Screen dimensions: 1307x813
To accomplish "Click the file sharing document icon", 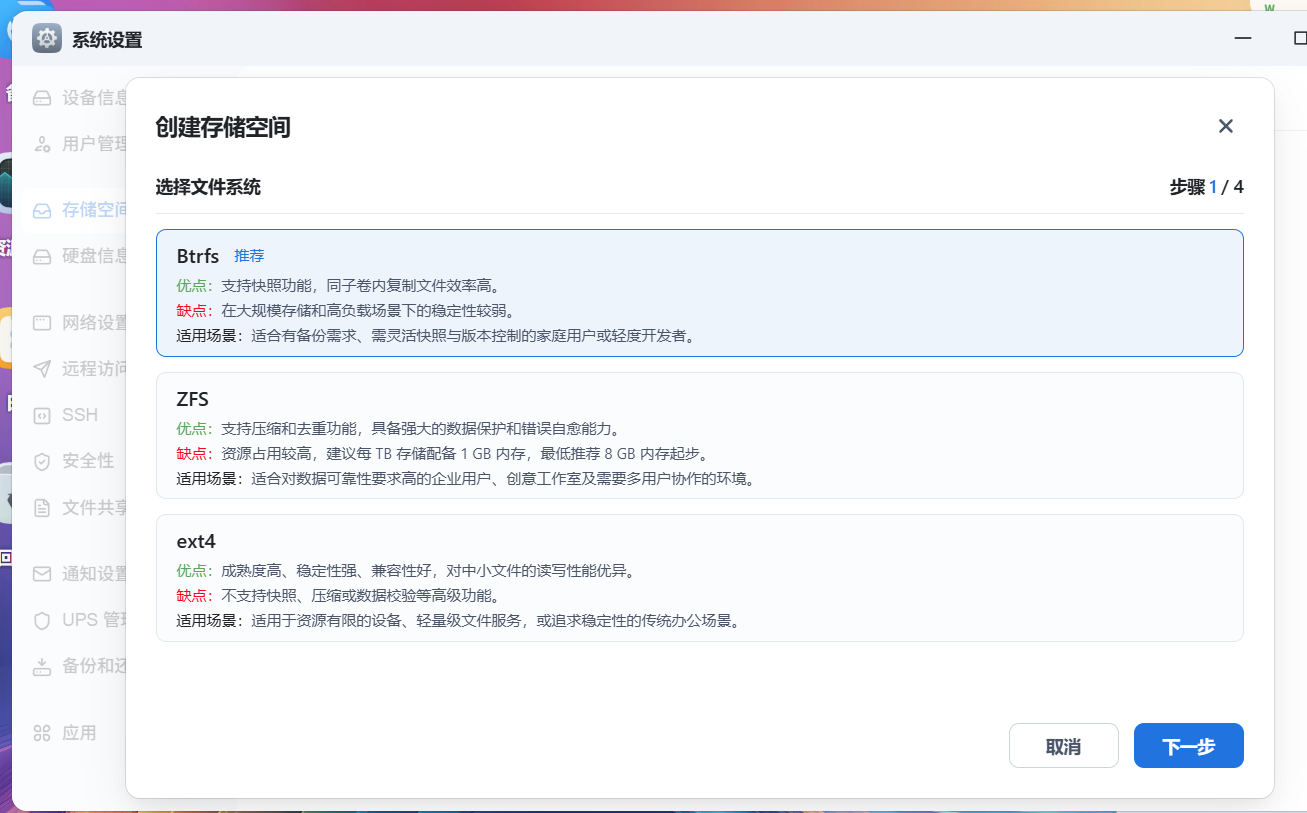I will (42, 508).
